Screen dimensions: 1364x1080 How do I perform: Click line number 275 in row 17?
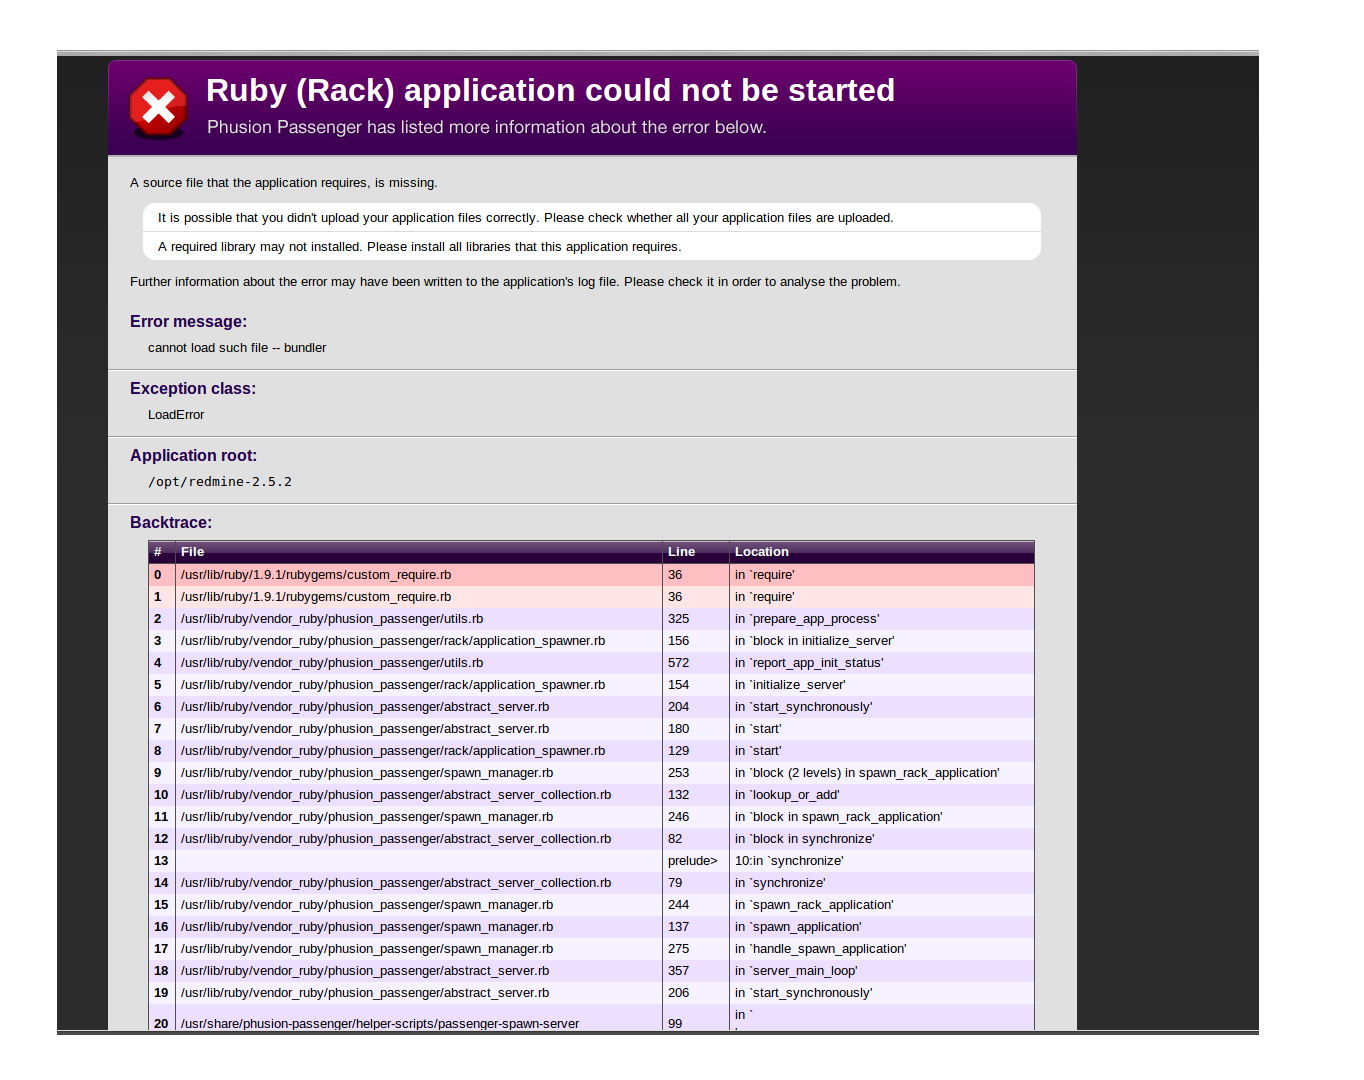pyautogui.click(x=678, y=949)
